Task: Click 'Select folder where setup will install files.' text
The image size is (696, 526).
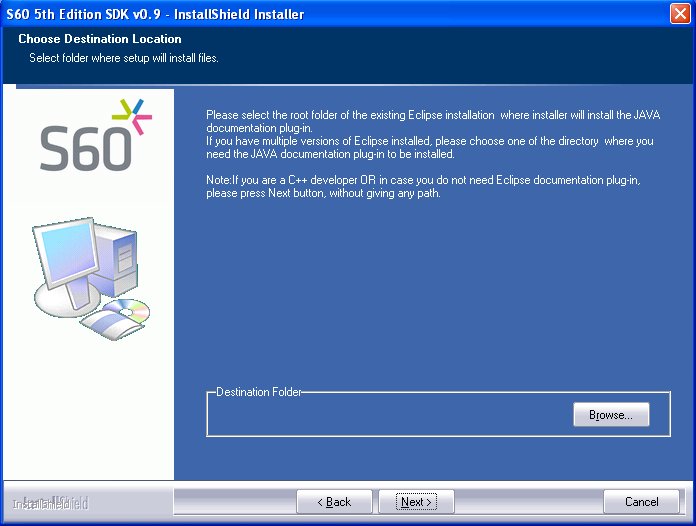Action: pyautogui.click(x=124, y=58)
